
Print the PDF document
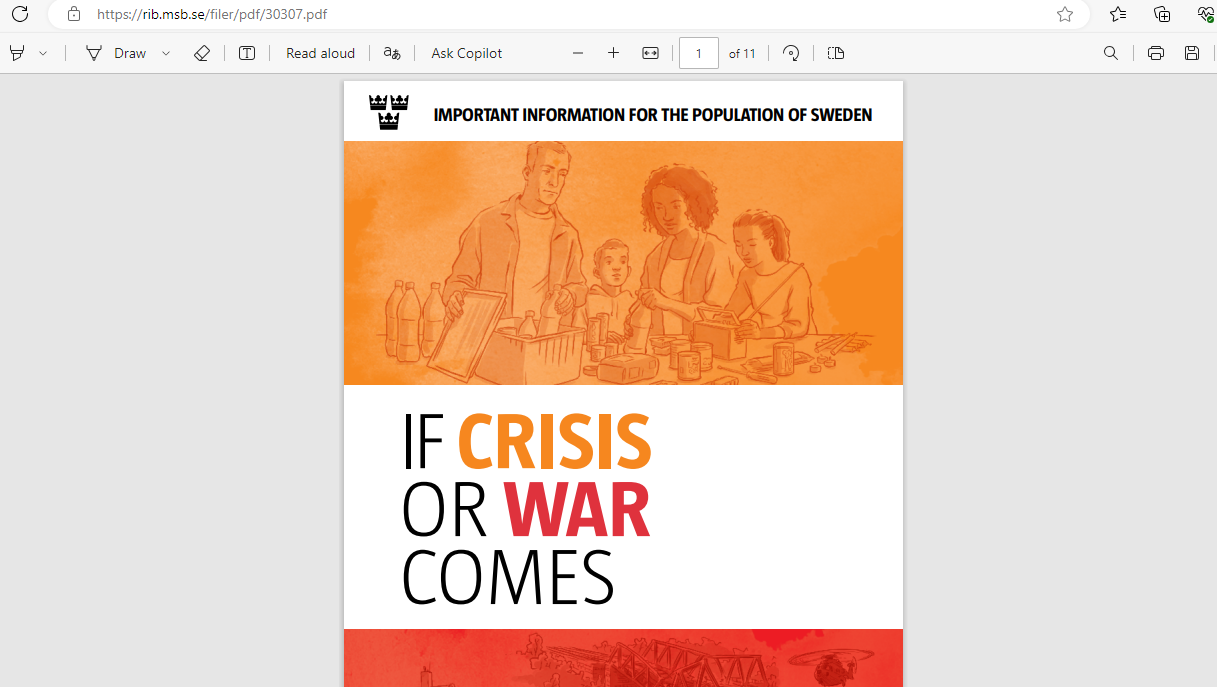(x=1156, y=53)
